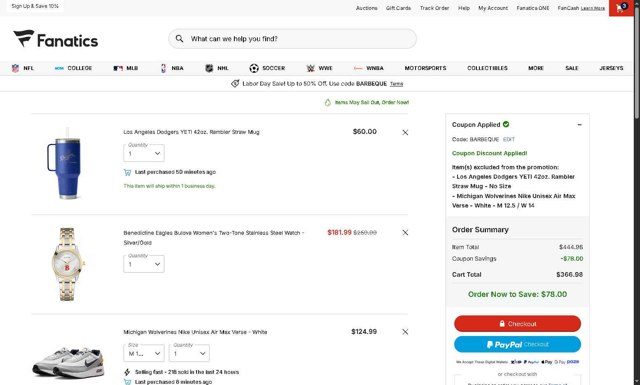Click the green 'Items May Sell Out' notice

click(x=367, y=102)
